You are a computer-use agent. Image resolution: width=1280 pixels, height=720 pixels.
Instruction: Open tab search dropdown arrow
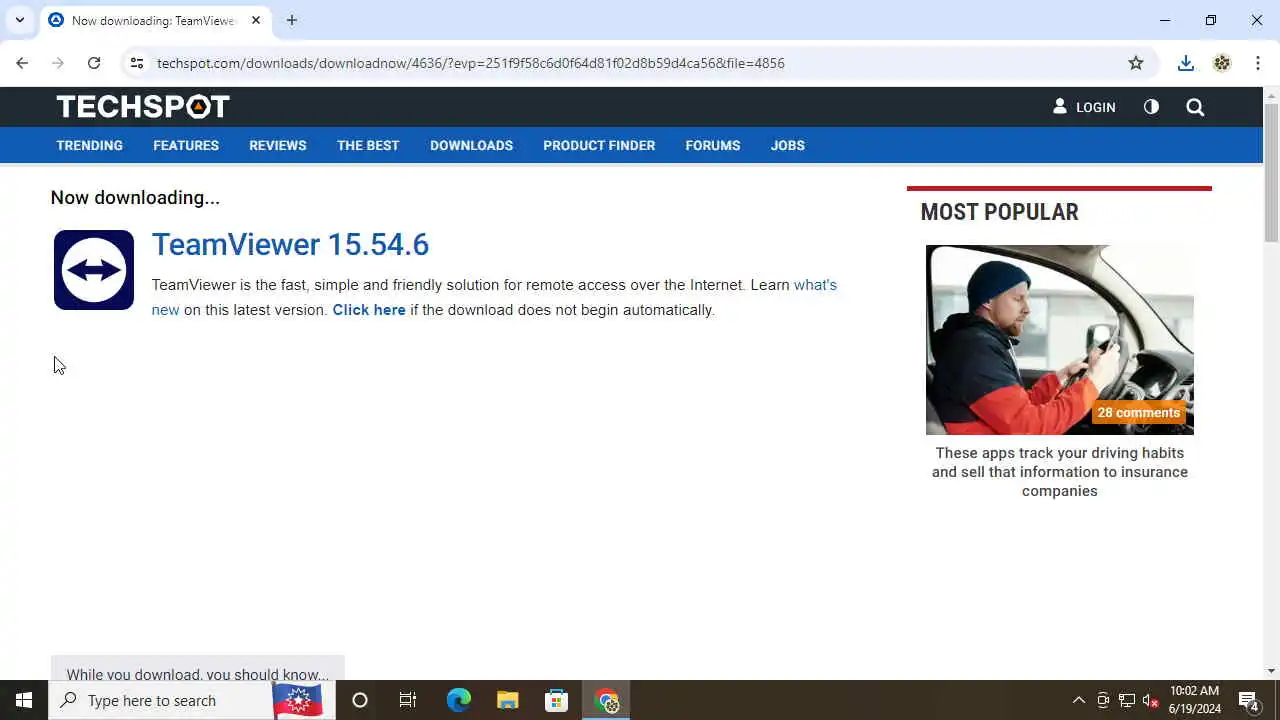(20, 20)
